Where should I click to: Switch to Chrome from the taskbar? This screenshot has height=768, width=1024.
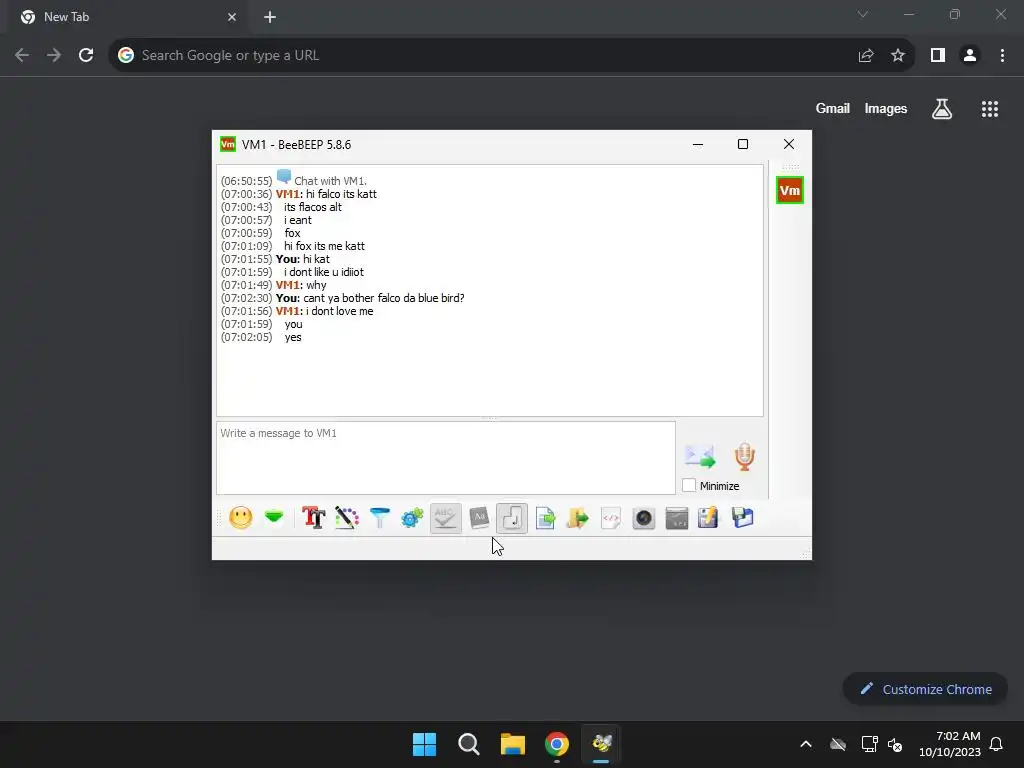click(x=557, y=744)
